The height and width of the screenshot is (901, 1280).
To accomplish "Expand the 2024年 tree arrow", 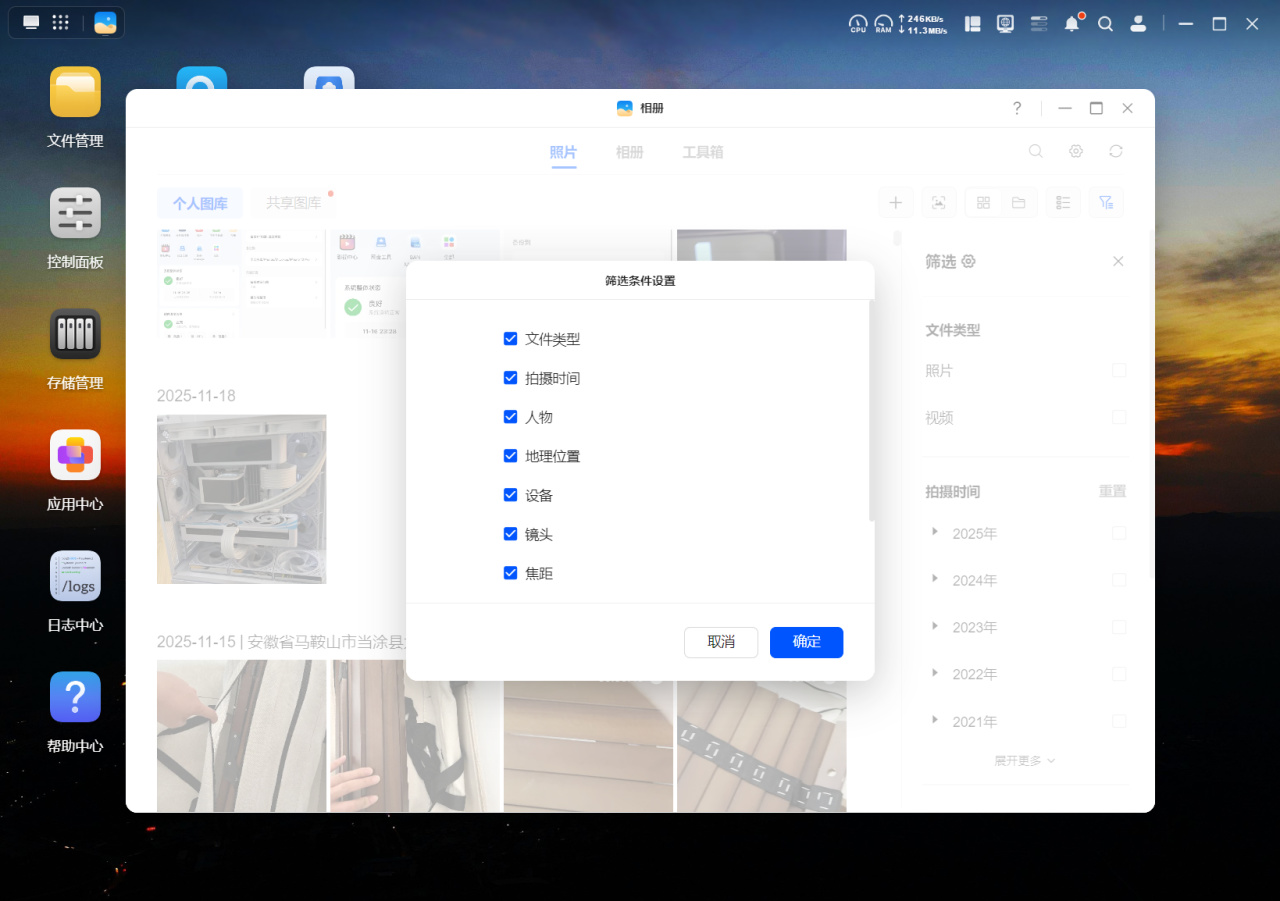I will [x=935, y=579].
